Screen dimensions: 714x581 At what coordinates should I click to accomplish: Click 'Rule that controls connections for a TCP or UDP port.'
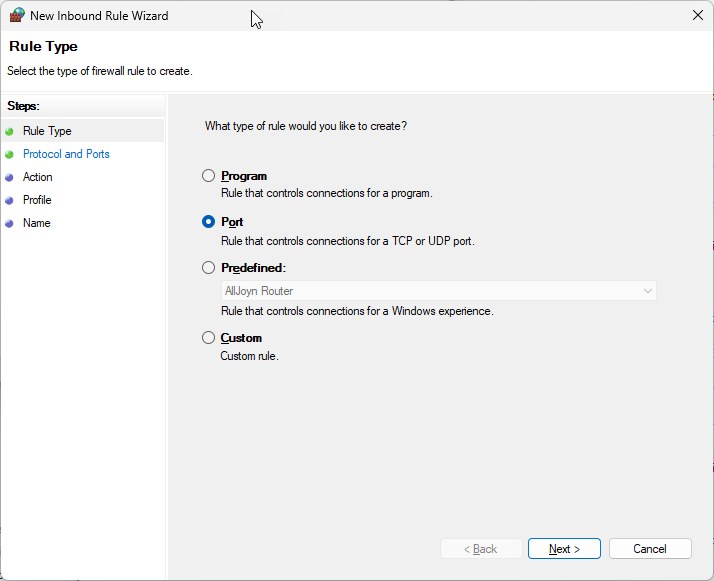347,241
